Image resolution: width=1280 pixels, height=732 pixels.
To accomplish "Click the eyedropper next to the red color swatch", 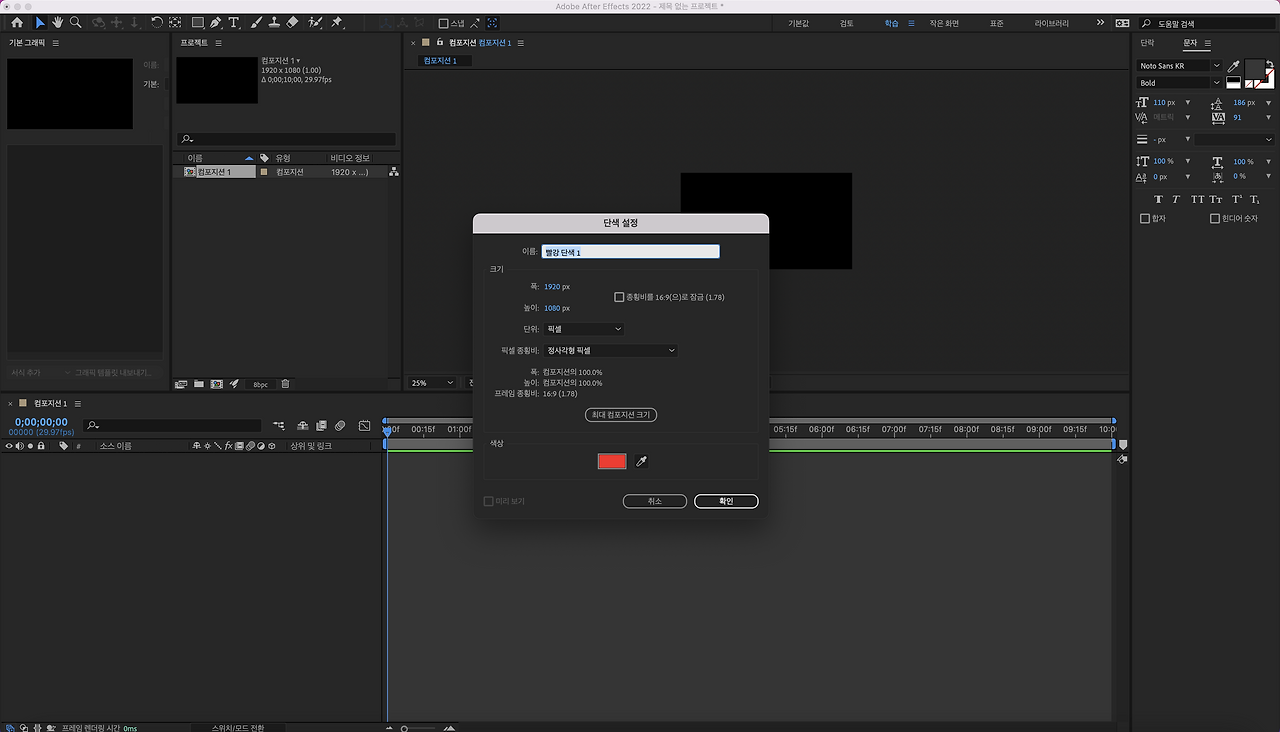I will [642, 461].
